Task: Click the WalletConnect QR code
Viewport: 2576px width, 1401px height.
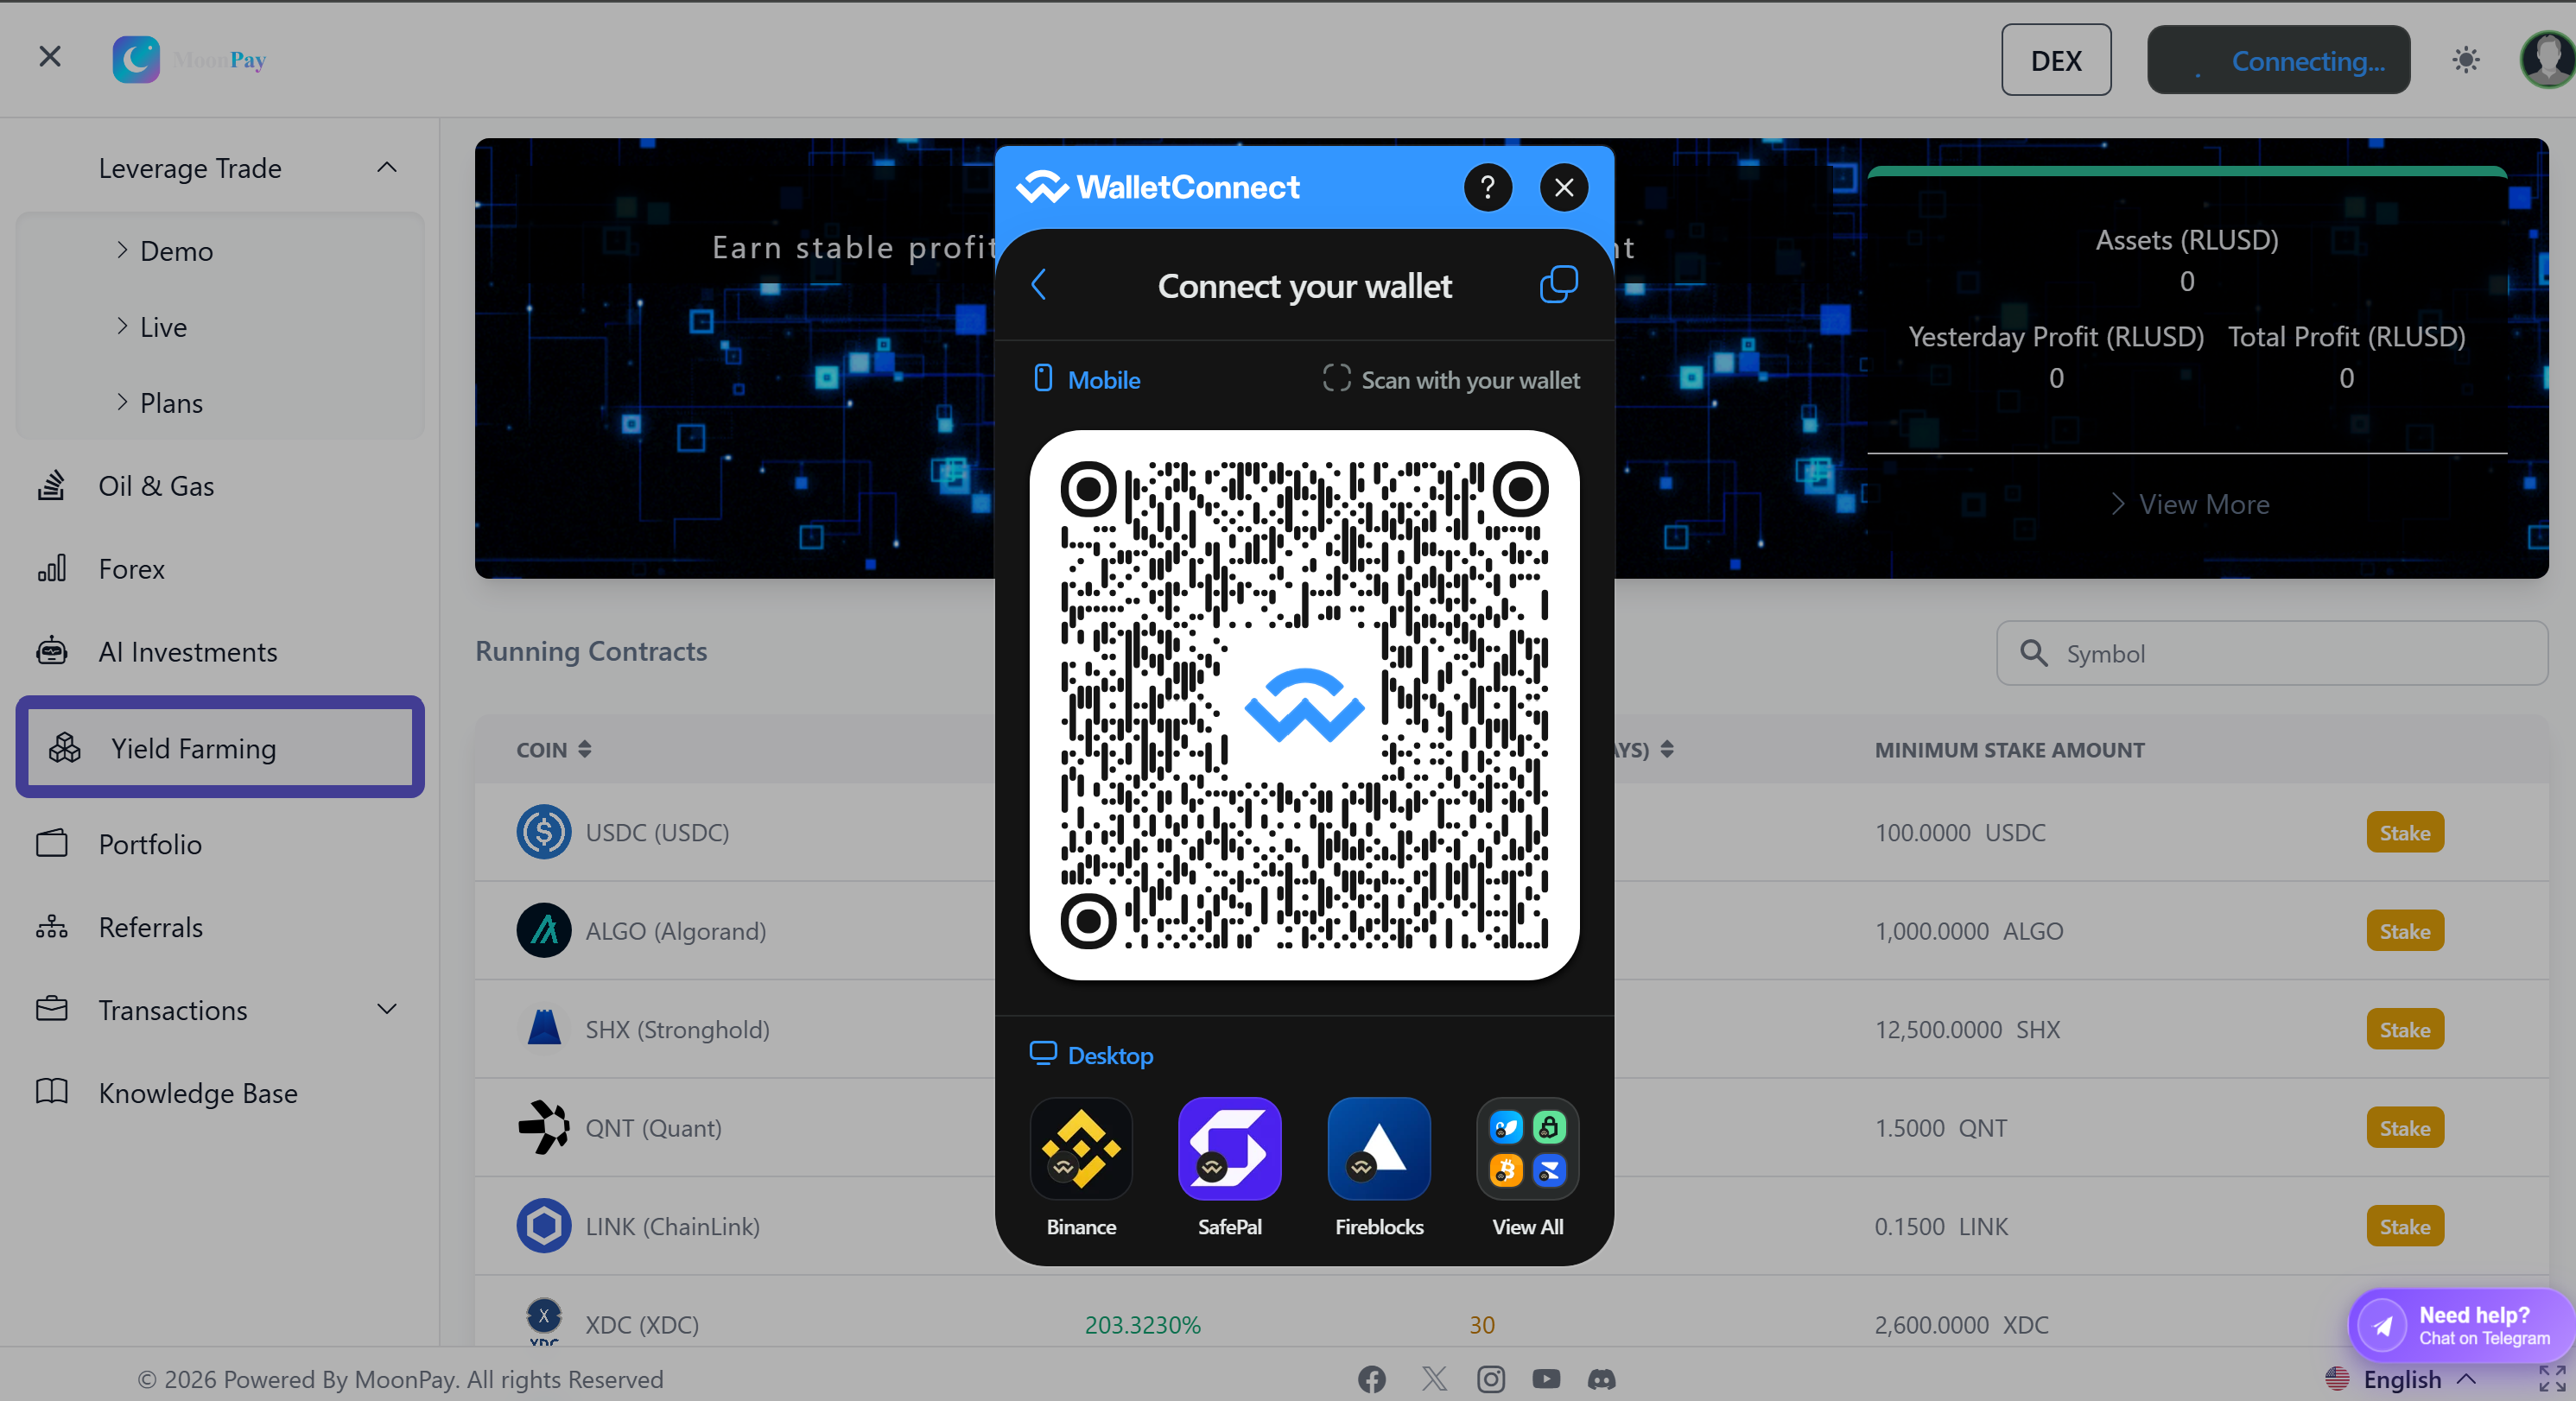Action: click(x=1304, y=705)
